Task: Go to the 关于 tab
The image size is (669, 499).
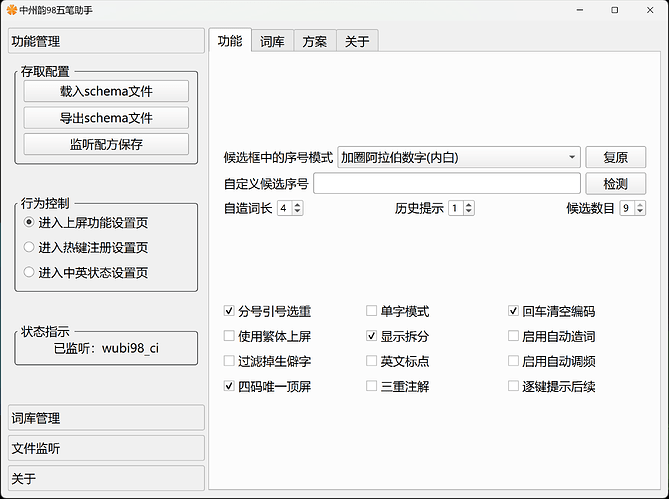Action: click(357, 41)
